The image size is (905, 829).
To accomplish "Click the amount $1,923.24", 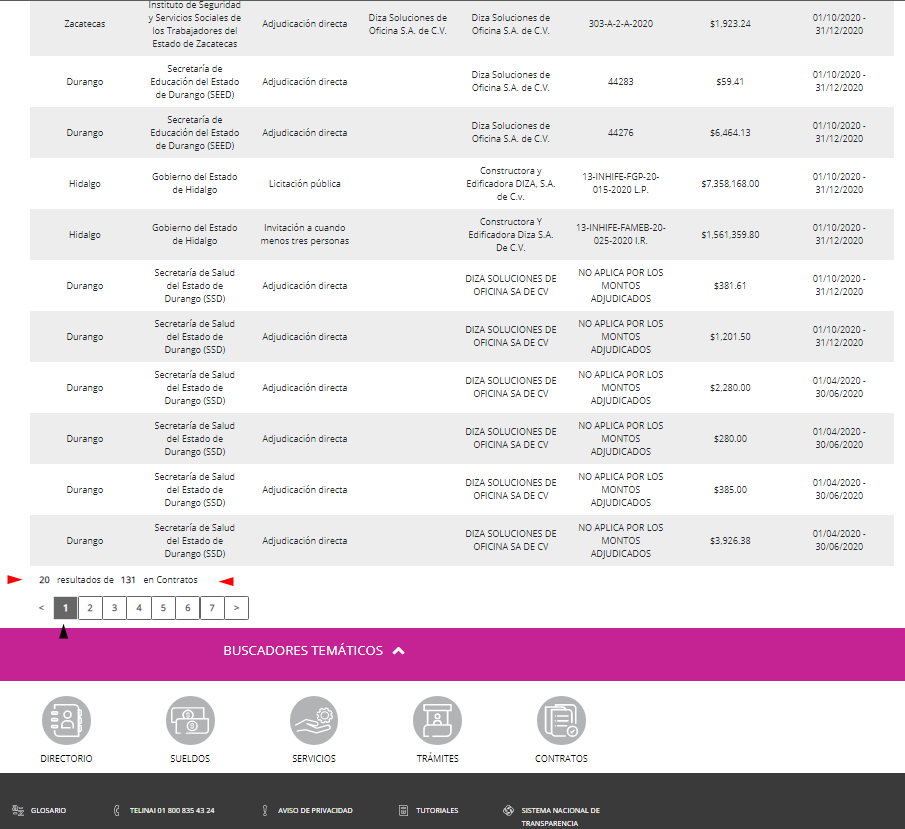I will pyautogui.click(x=730, y=24).
